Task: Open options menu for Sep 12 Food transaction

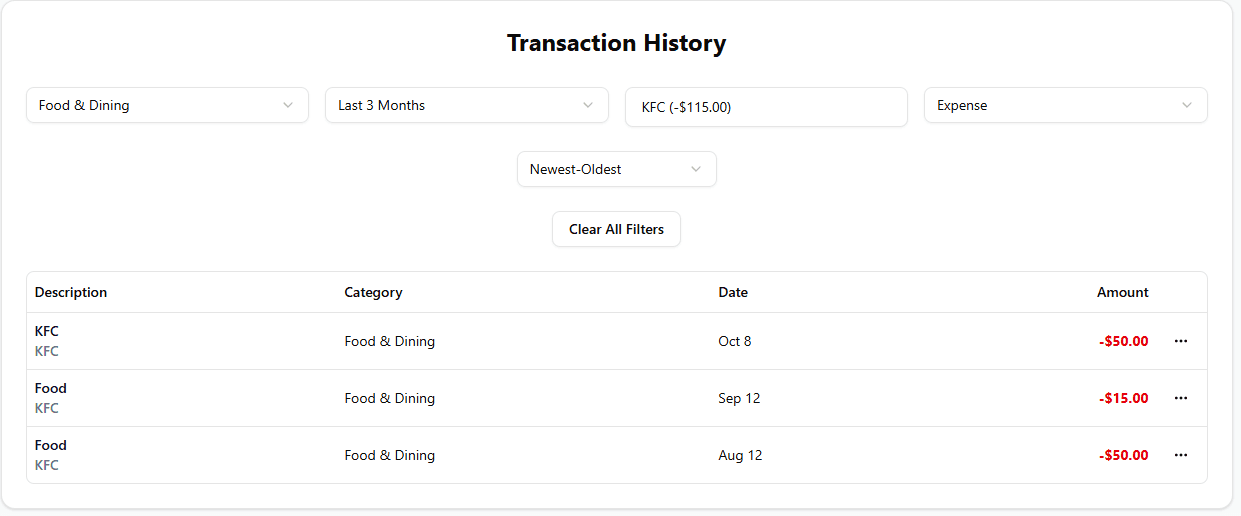Action: point(1181,398)
